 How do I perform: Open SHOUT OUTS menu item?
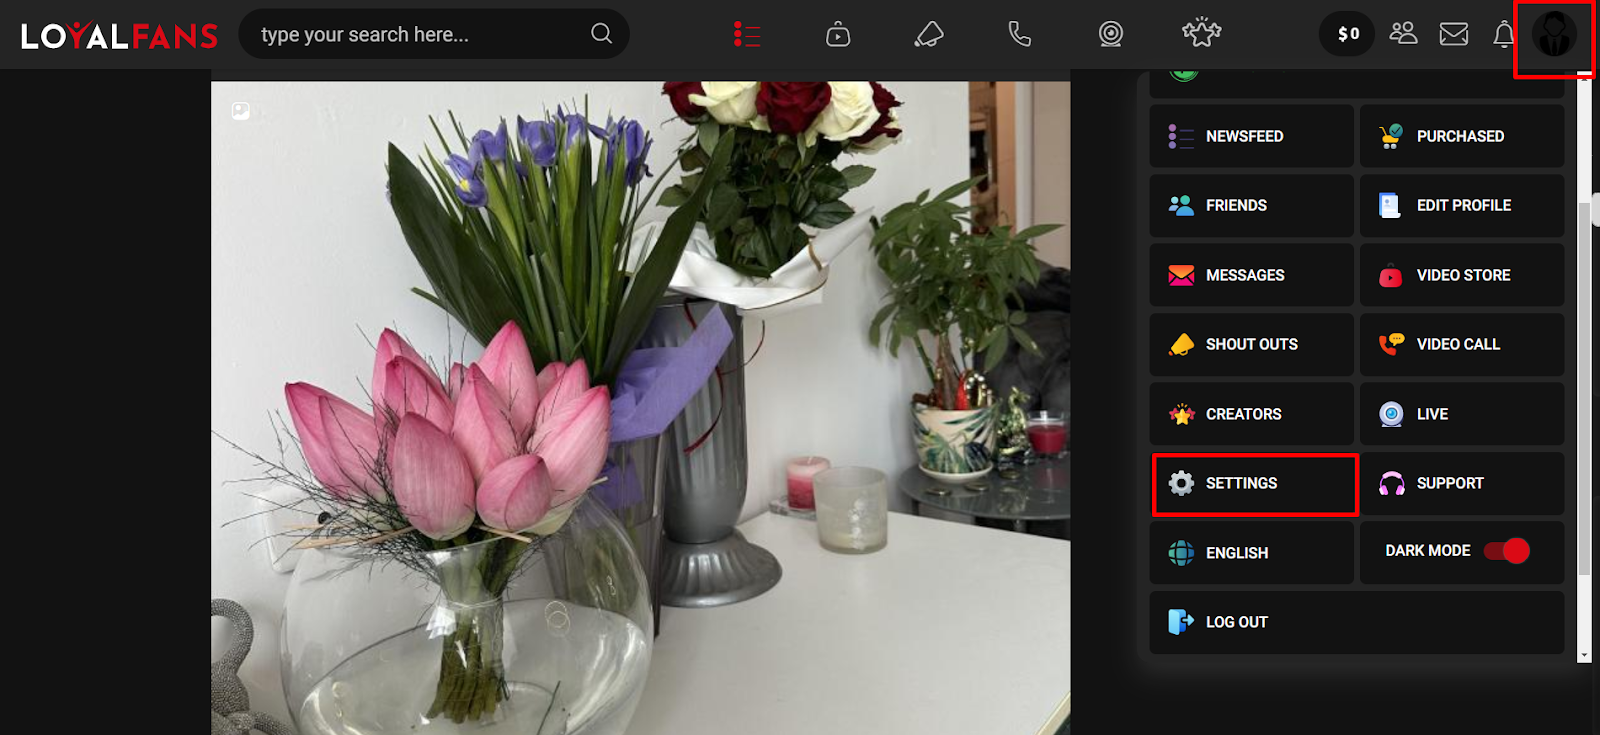click(x=1251, y=344)
